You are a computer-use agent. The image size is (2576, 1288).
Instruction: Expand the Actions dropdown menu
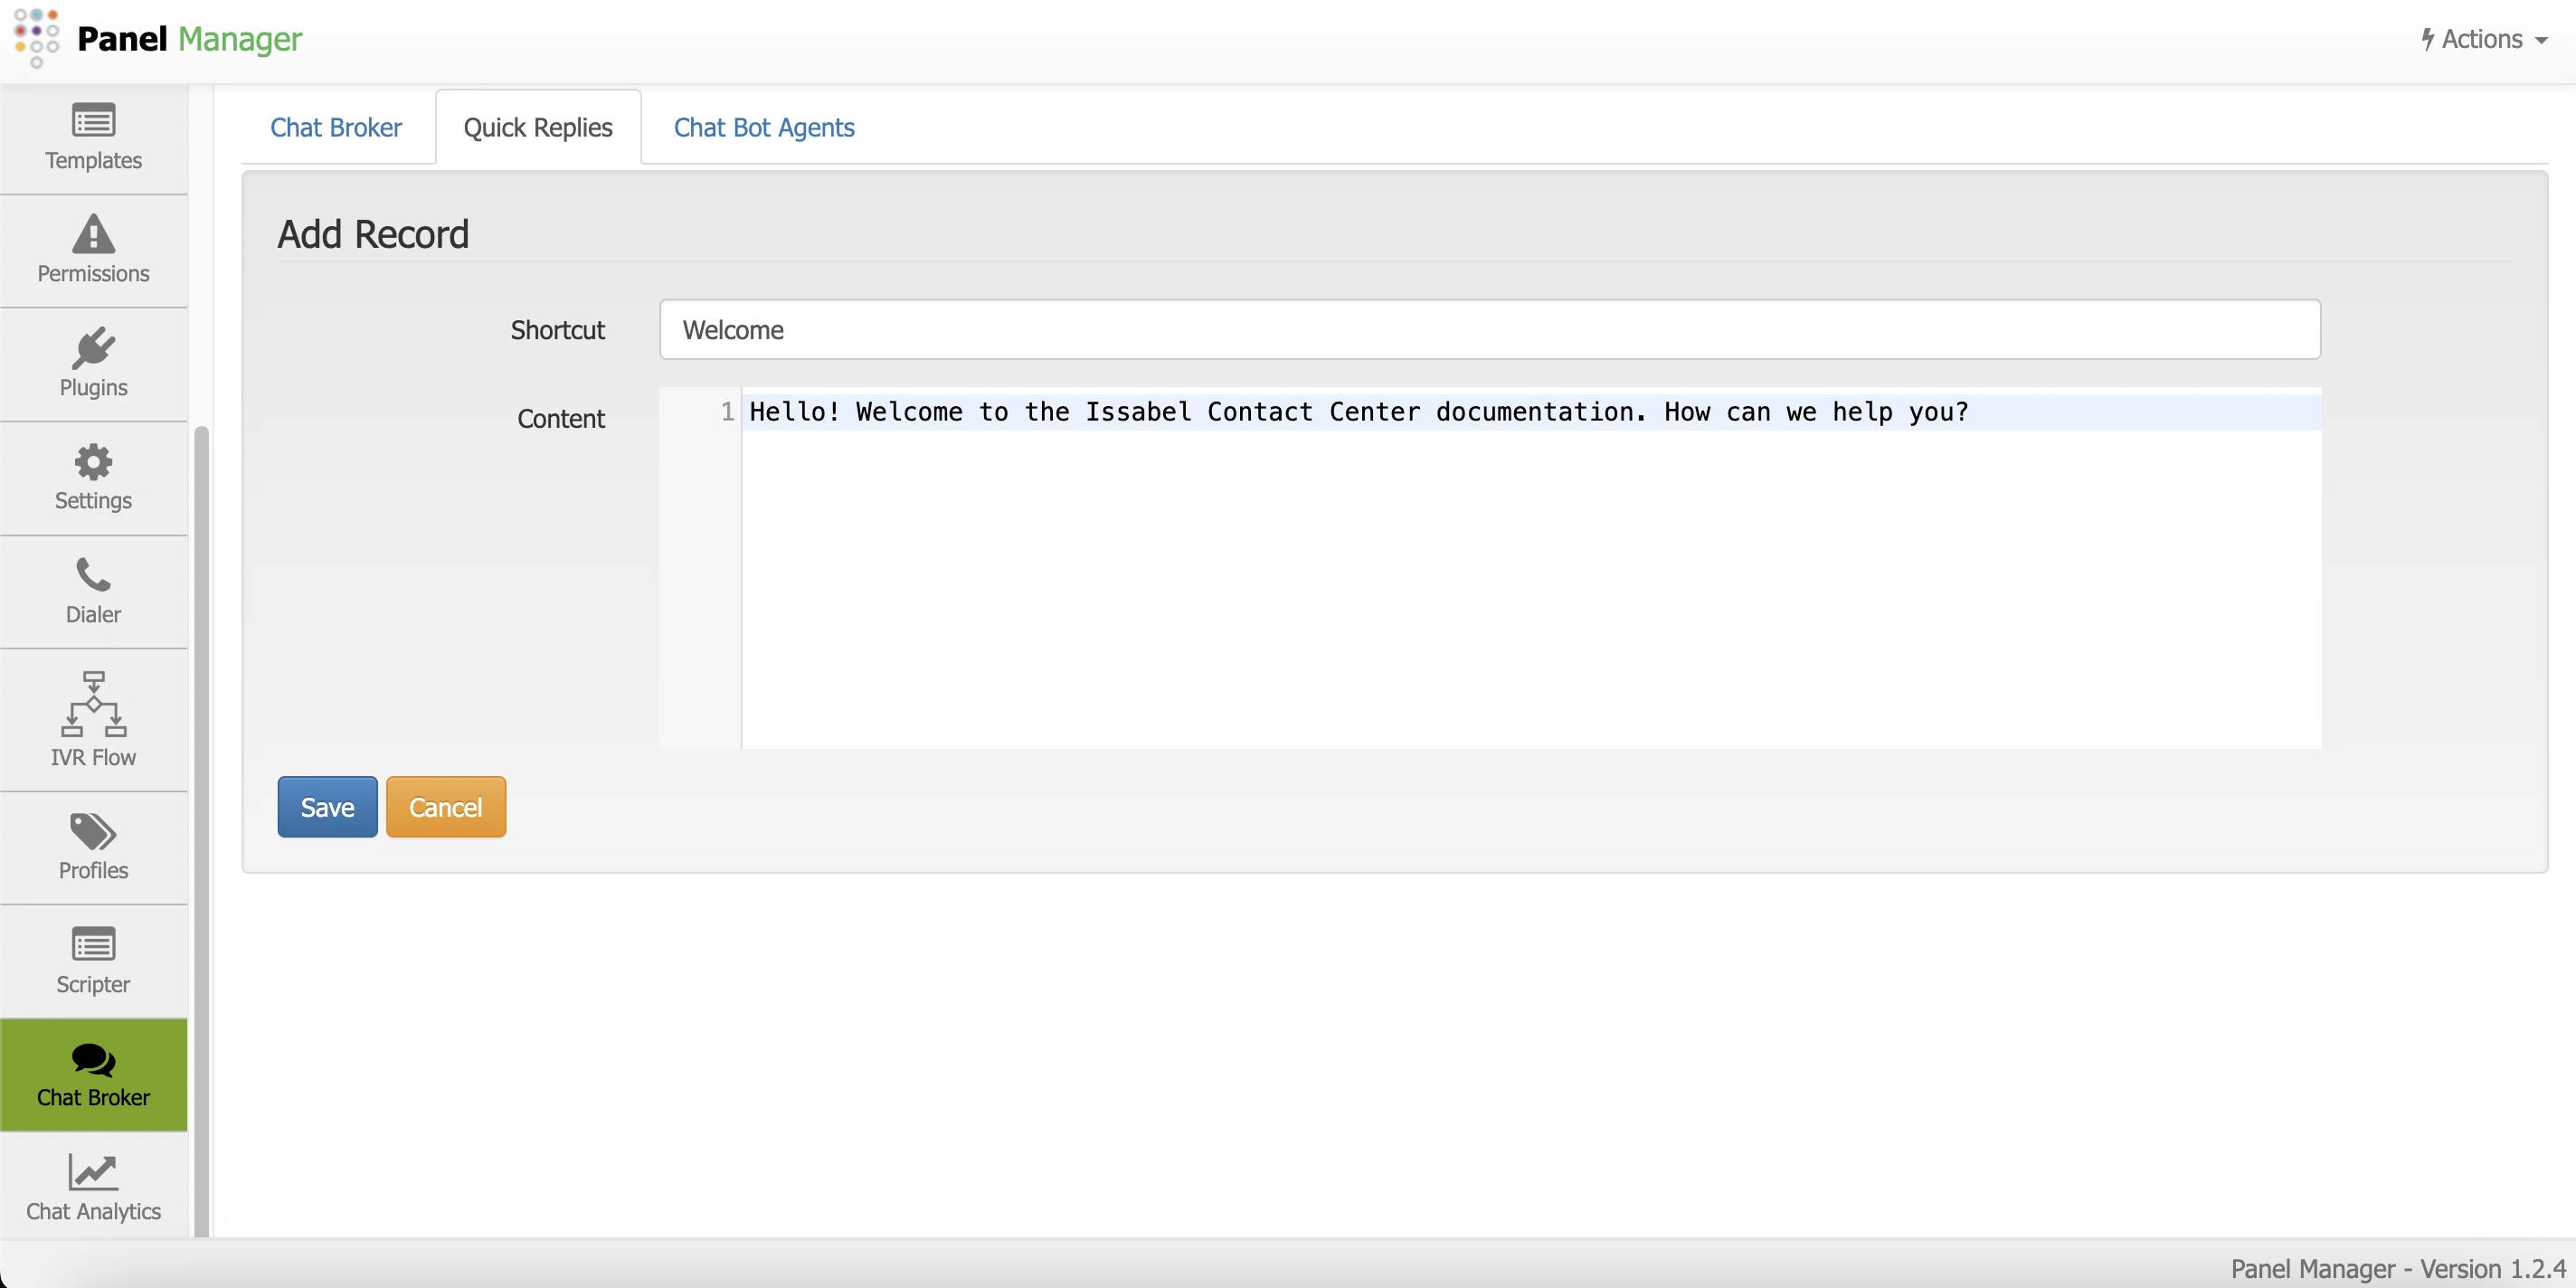tap(2484, 39)
